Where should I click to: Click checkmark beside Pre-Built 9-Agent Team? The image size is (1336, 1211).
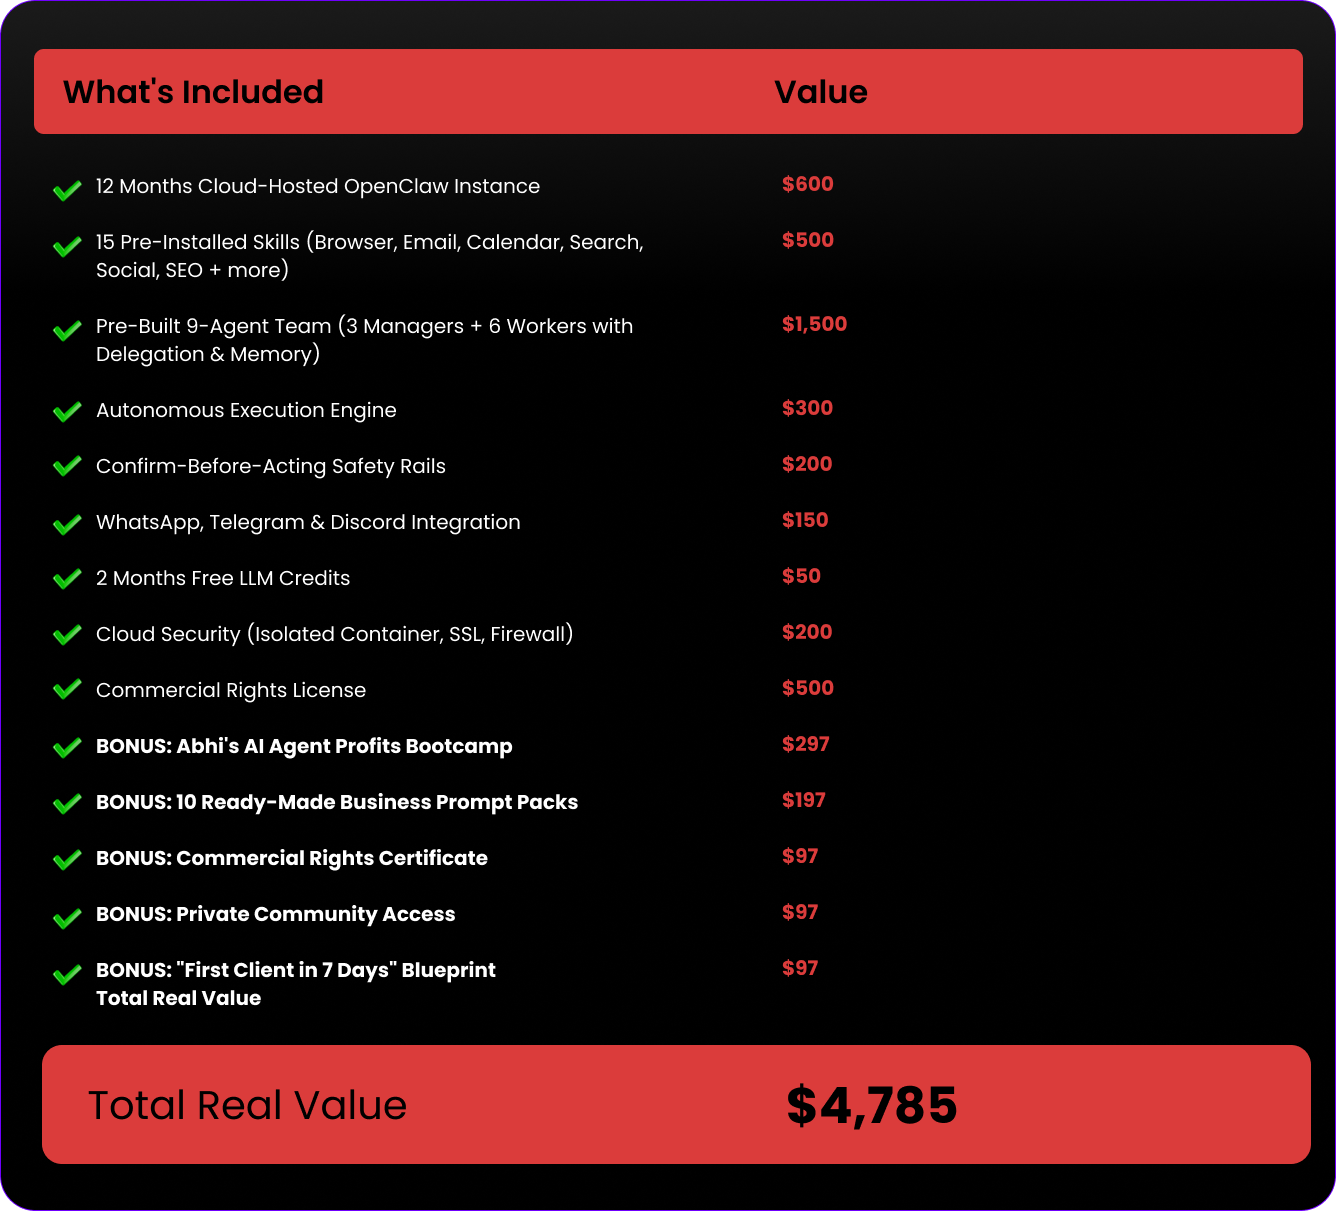click(67, 330)
